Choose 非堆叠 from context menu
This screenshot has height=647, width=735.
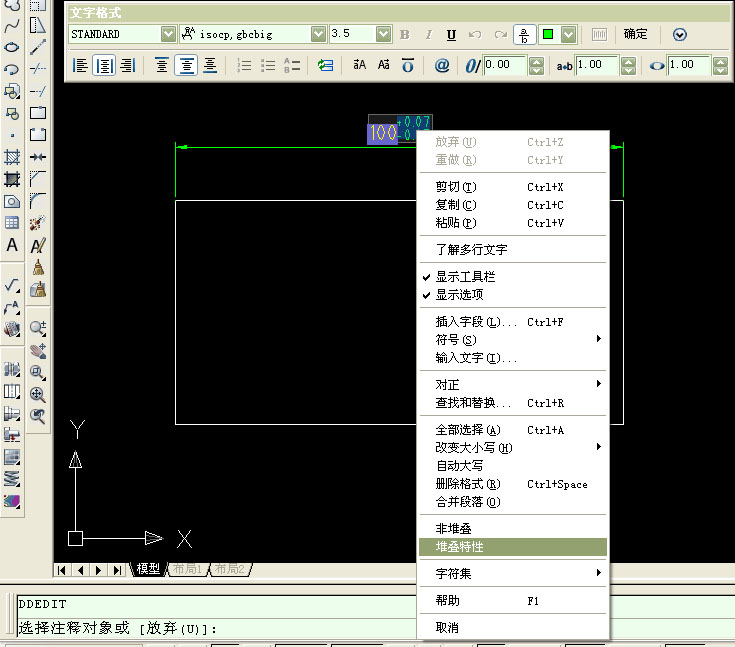coord(513,528)
